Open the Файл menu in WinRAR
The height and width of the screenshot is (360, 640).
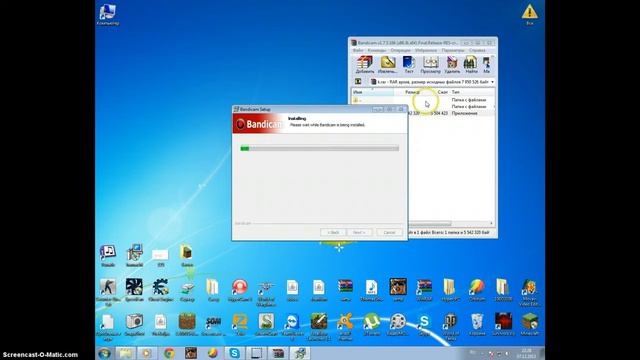pos(358,50)
